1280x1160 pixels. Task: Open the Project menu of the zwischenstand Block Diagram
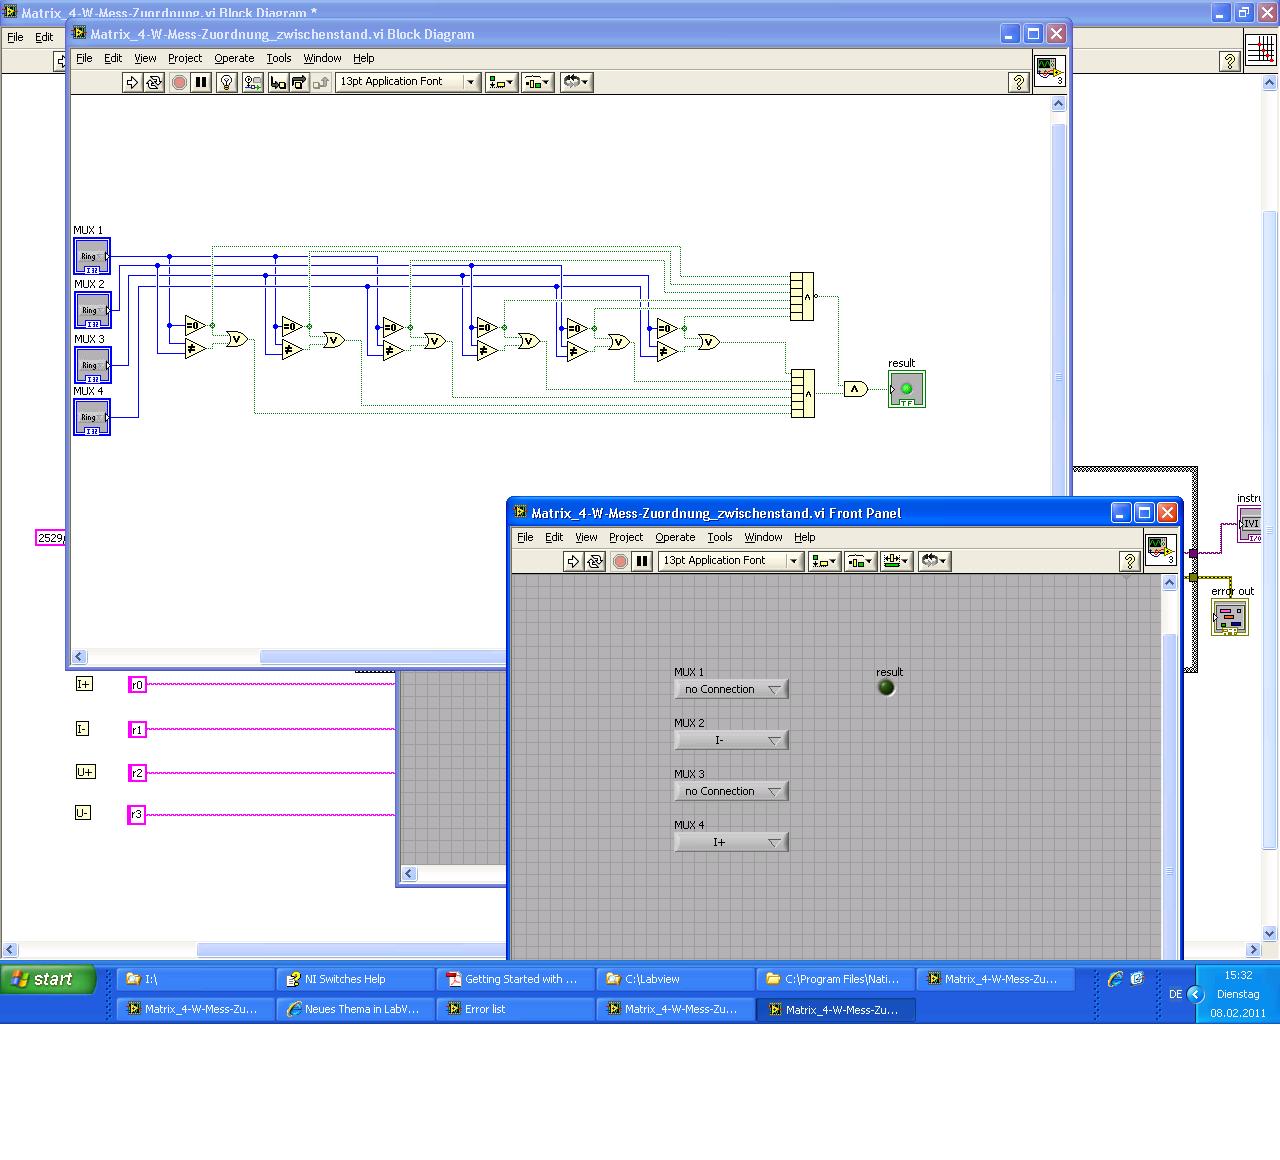185,58
